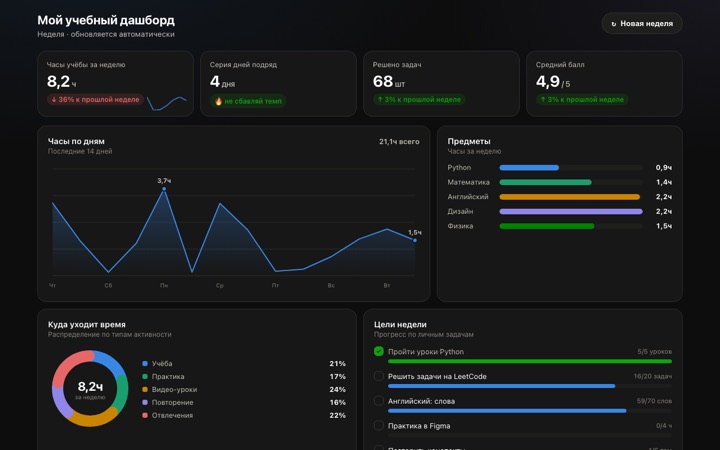Screen dimensions: 720x450
Task: Click the refresh icon in Новая неделя
Action: pos(613,24)
